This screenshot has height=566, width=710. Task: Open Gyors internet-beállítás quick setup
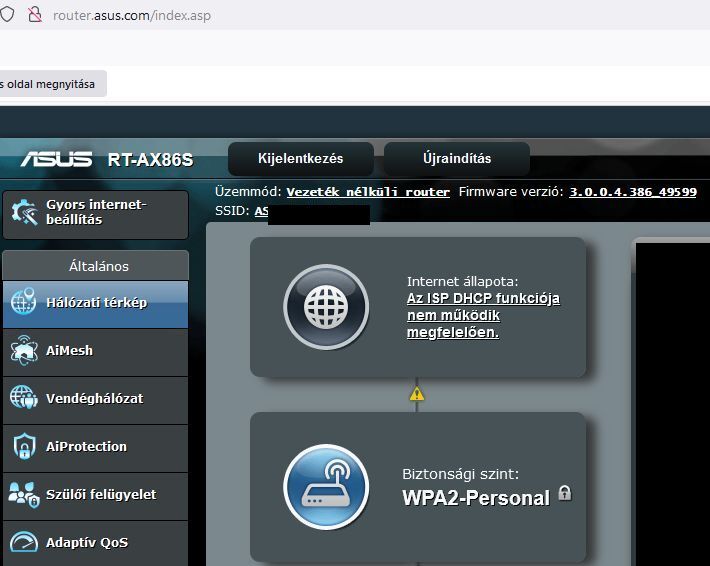(x=96, y=214)
